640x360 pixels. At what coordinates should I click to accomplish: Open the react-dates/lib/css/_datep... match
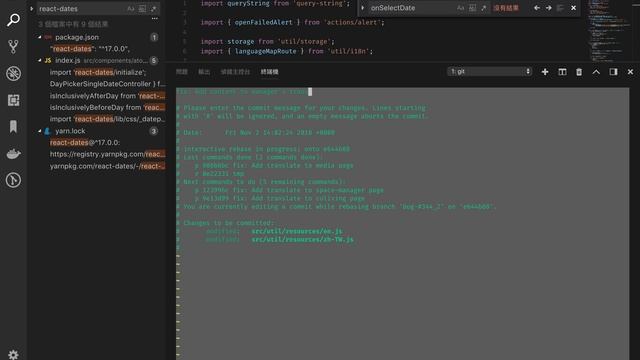pyautogui.click(x=107, y=119)
